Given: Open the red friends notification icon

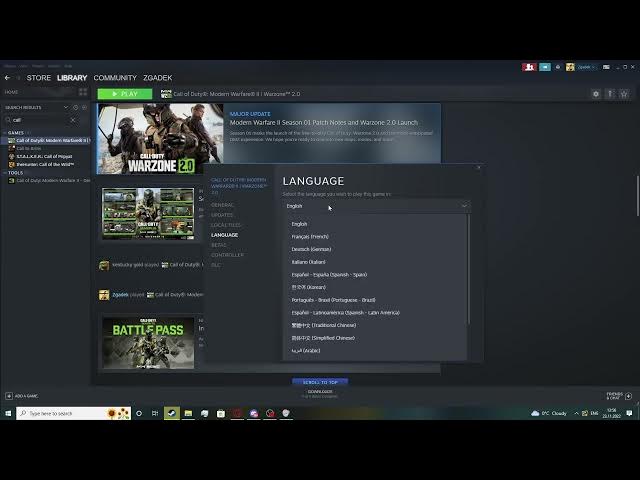Looking at the screenshot, I should [529, 67].
